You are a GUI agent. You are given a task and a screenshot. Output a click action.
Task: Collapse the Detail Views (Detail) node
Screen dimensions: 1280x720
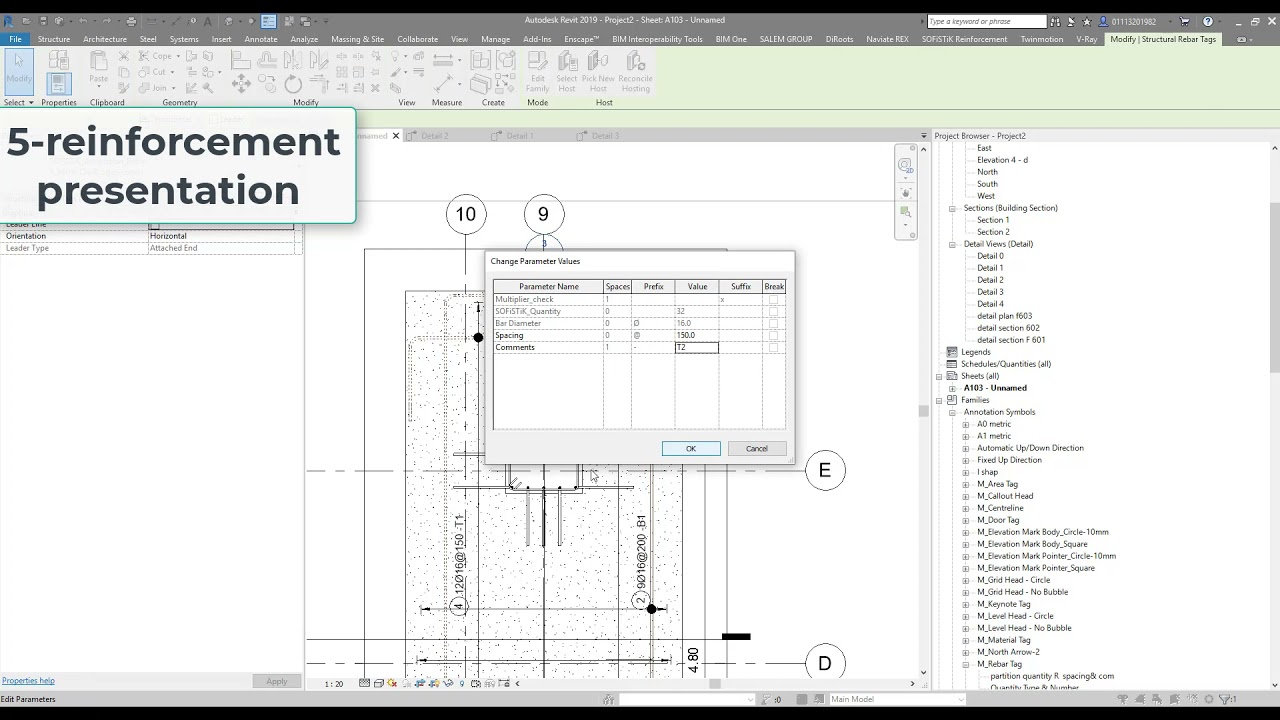click(952, 244)
